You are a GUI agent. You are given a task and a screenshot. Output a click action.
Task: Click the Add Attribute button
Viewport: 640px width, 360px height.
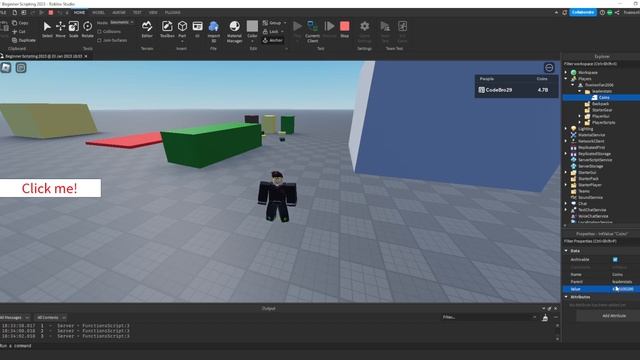[614, 316]
